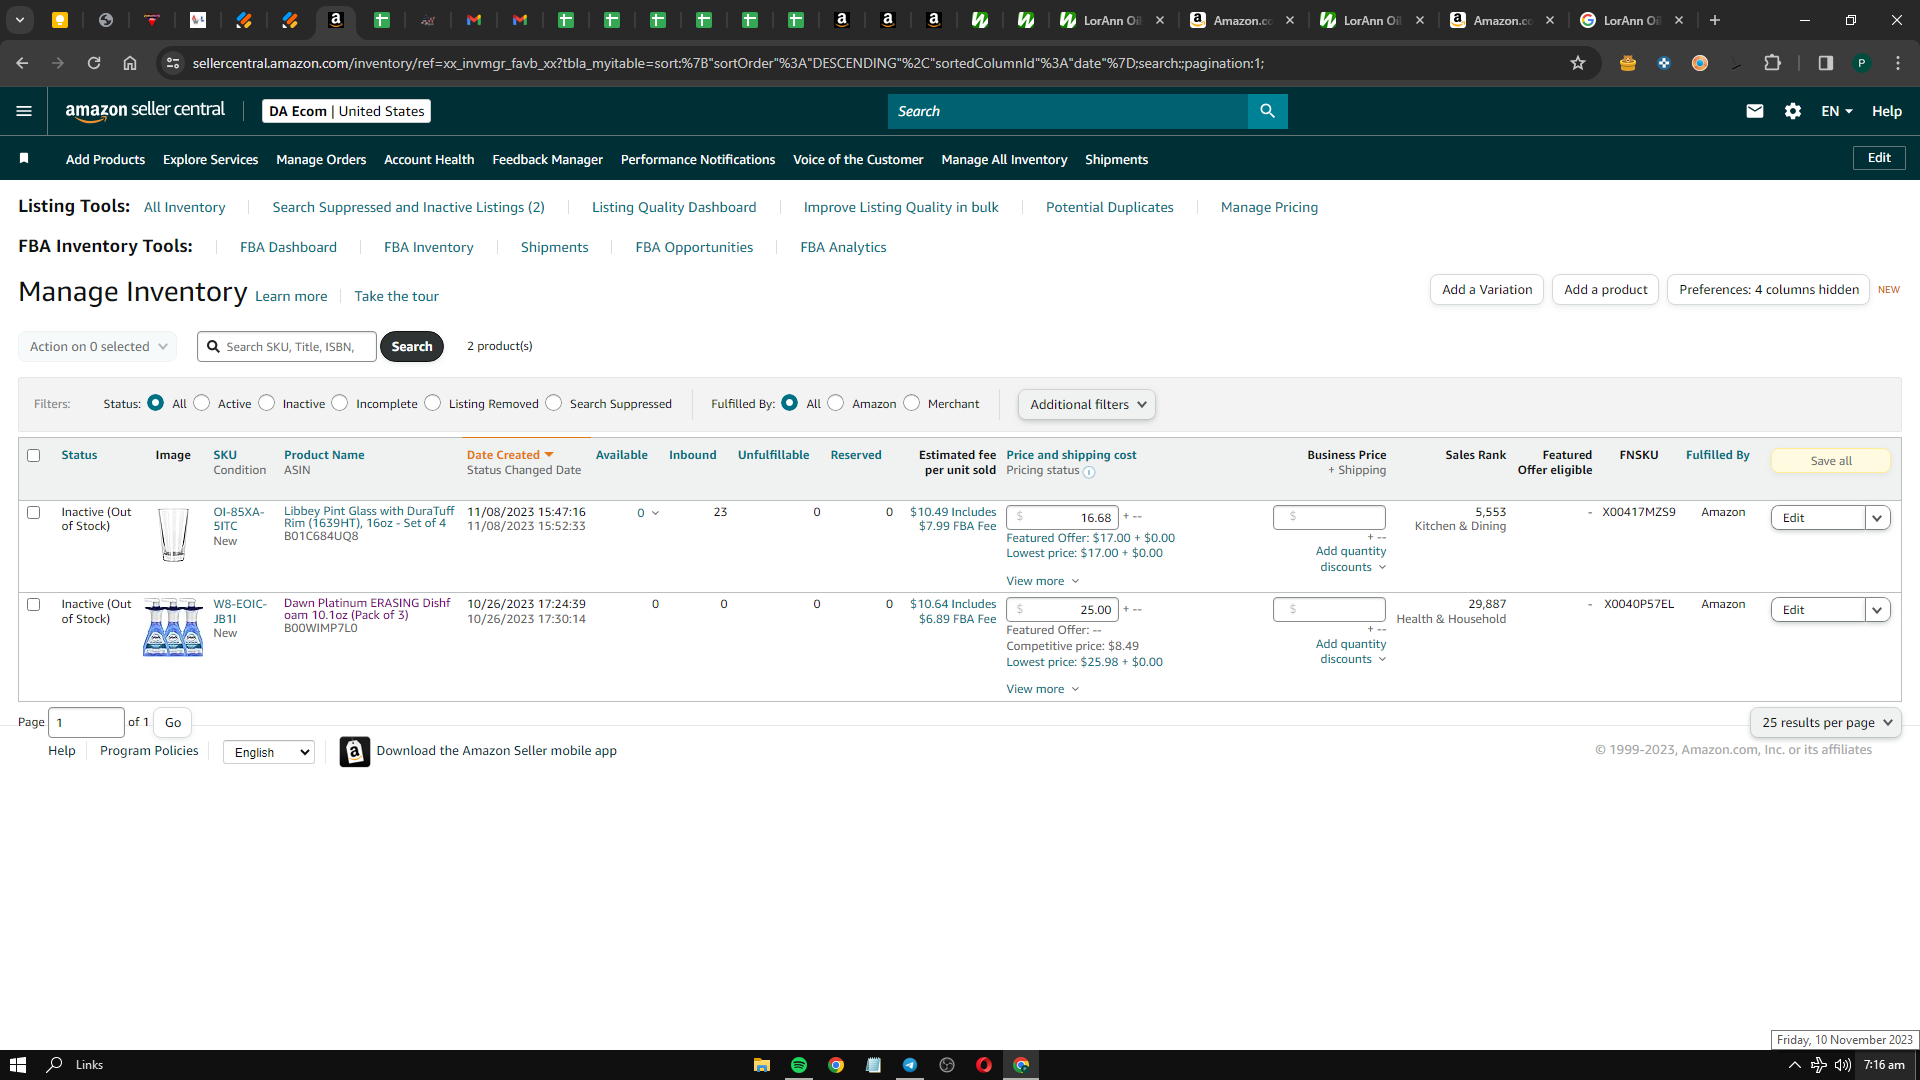The width and height of the screenshot is (1920, 1080).
Task: Open Account Health in the navigation bar
Action: tap(429, 159)
